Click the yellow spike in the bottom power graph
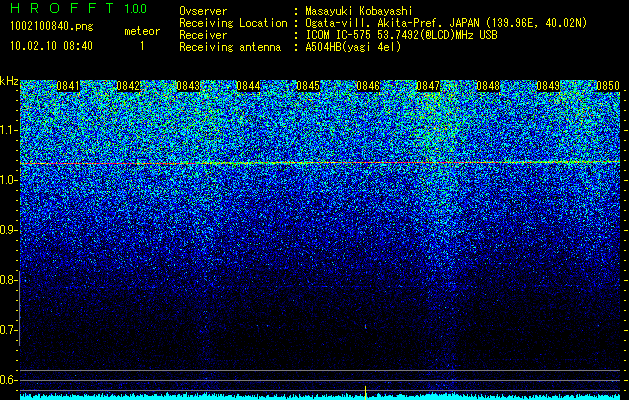 365,392
